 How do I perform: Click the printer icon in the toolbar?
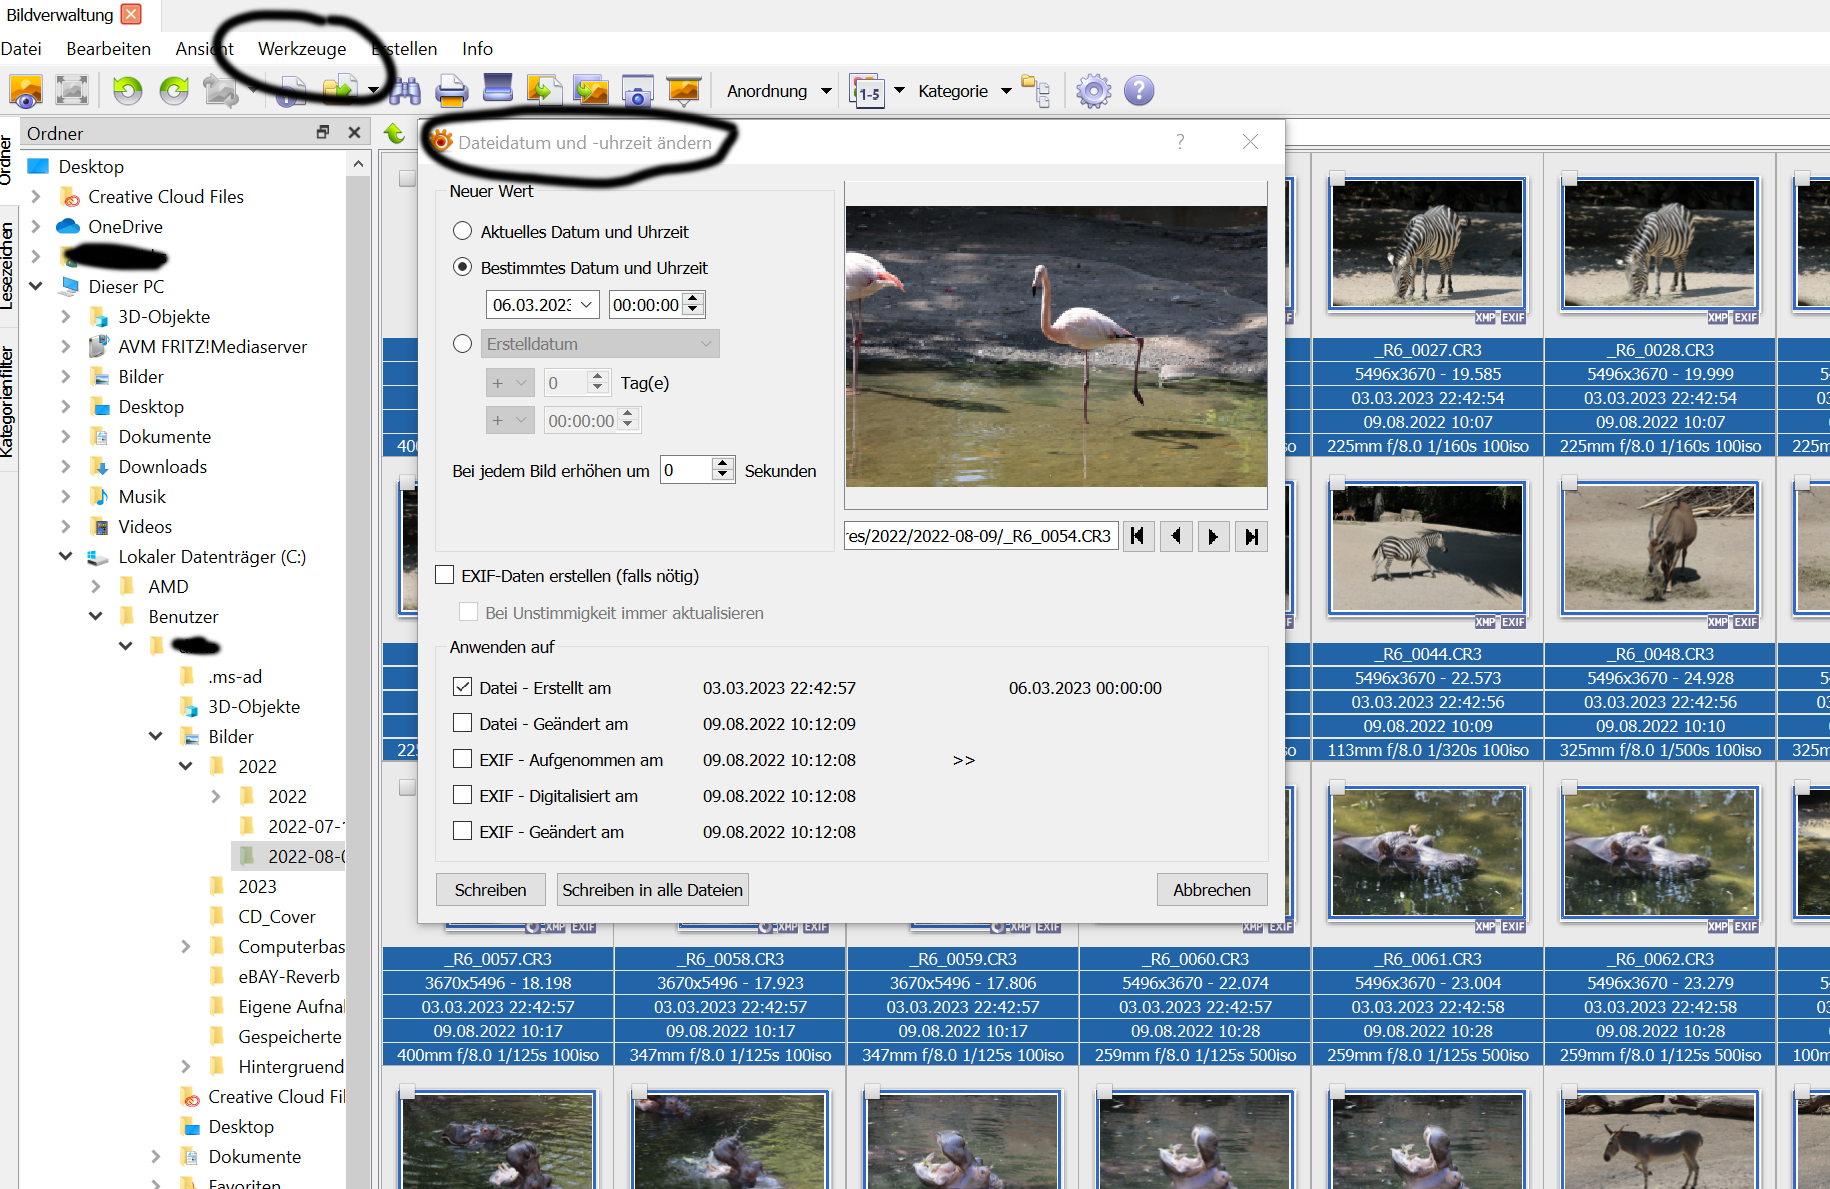pyautogui.click(x=452, y=91)
